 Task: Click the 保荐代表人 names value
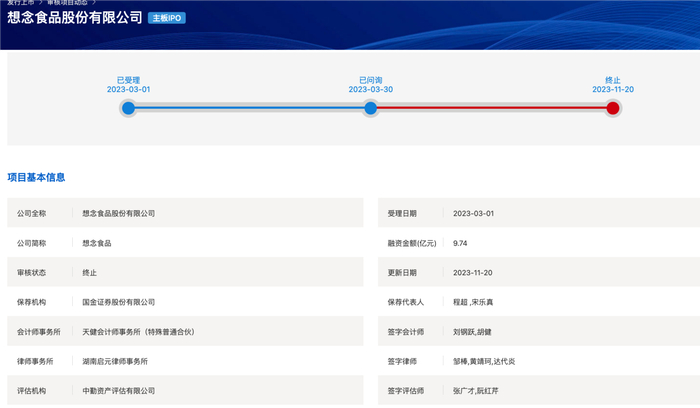tap(473, 302)
